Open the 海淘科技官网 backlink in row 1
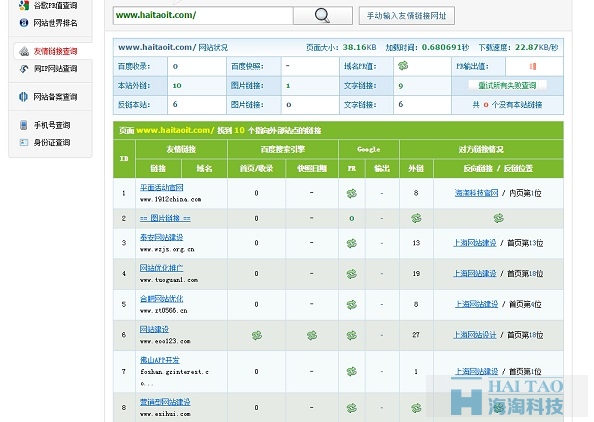The height and width of the screenshot is (422, 594). (x=477, y=193)
